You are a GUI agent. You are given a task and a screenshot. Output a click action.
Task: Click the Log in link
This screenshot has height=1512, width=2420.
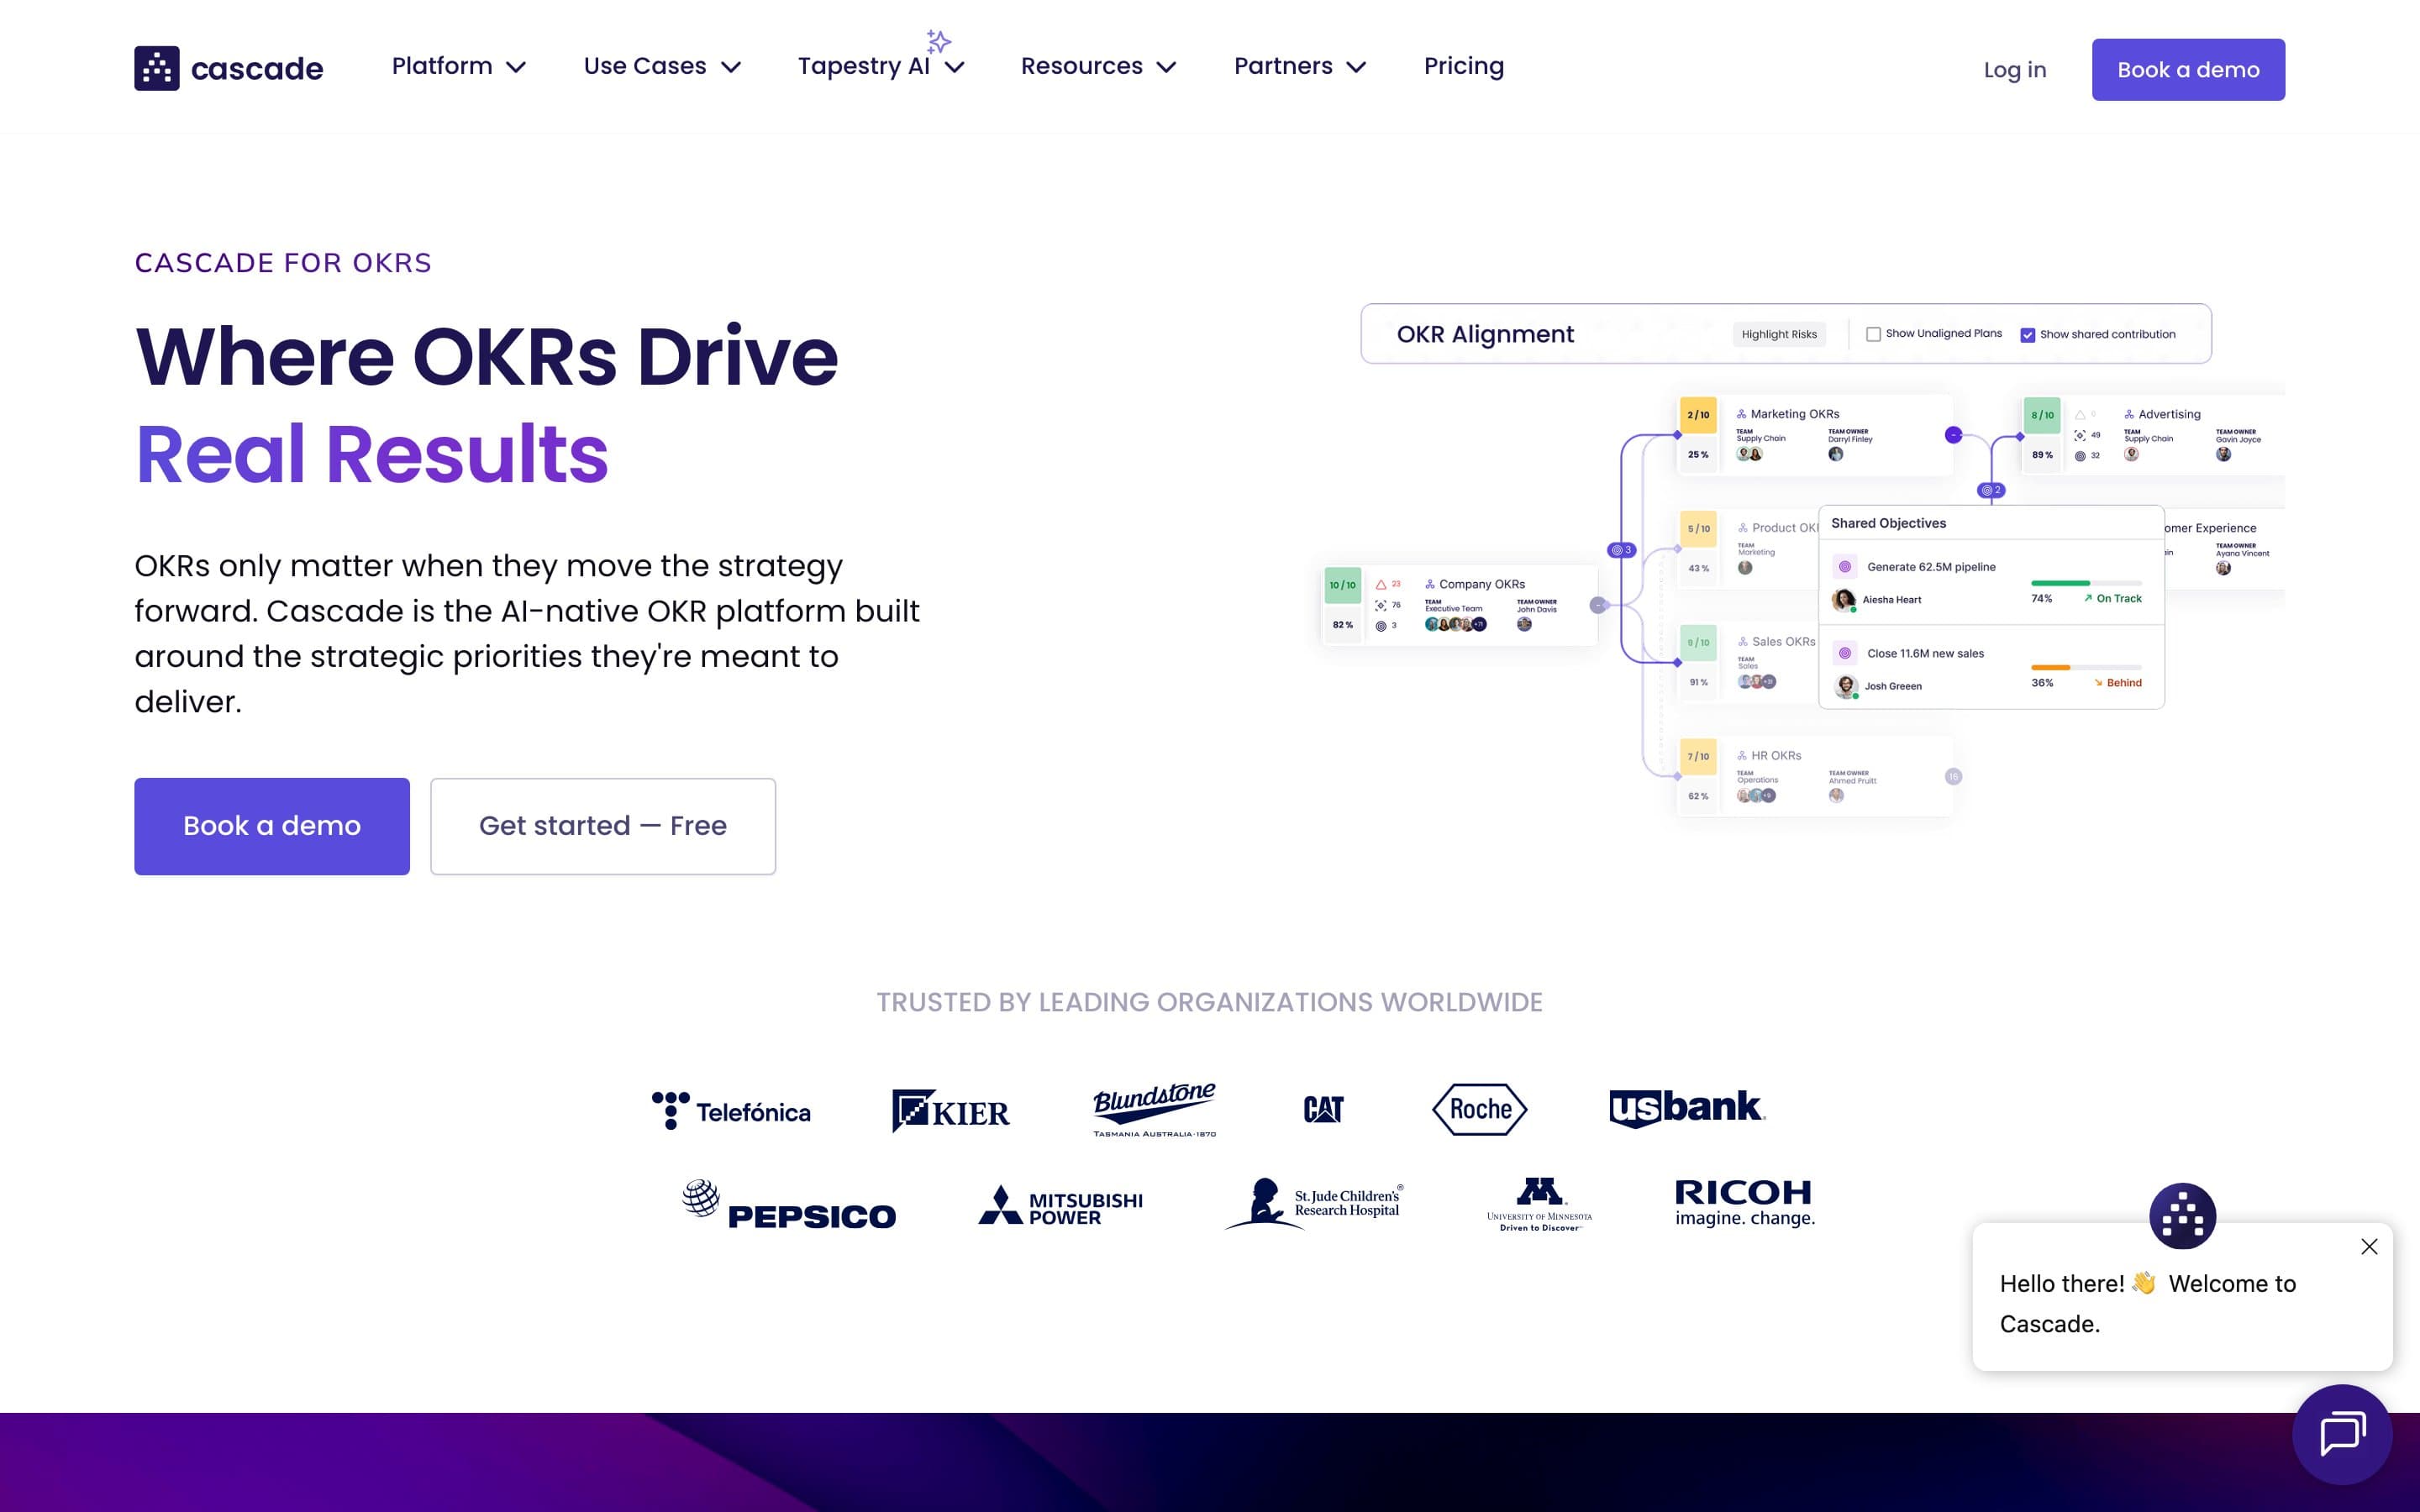(x=2015, y=70)
